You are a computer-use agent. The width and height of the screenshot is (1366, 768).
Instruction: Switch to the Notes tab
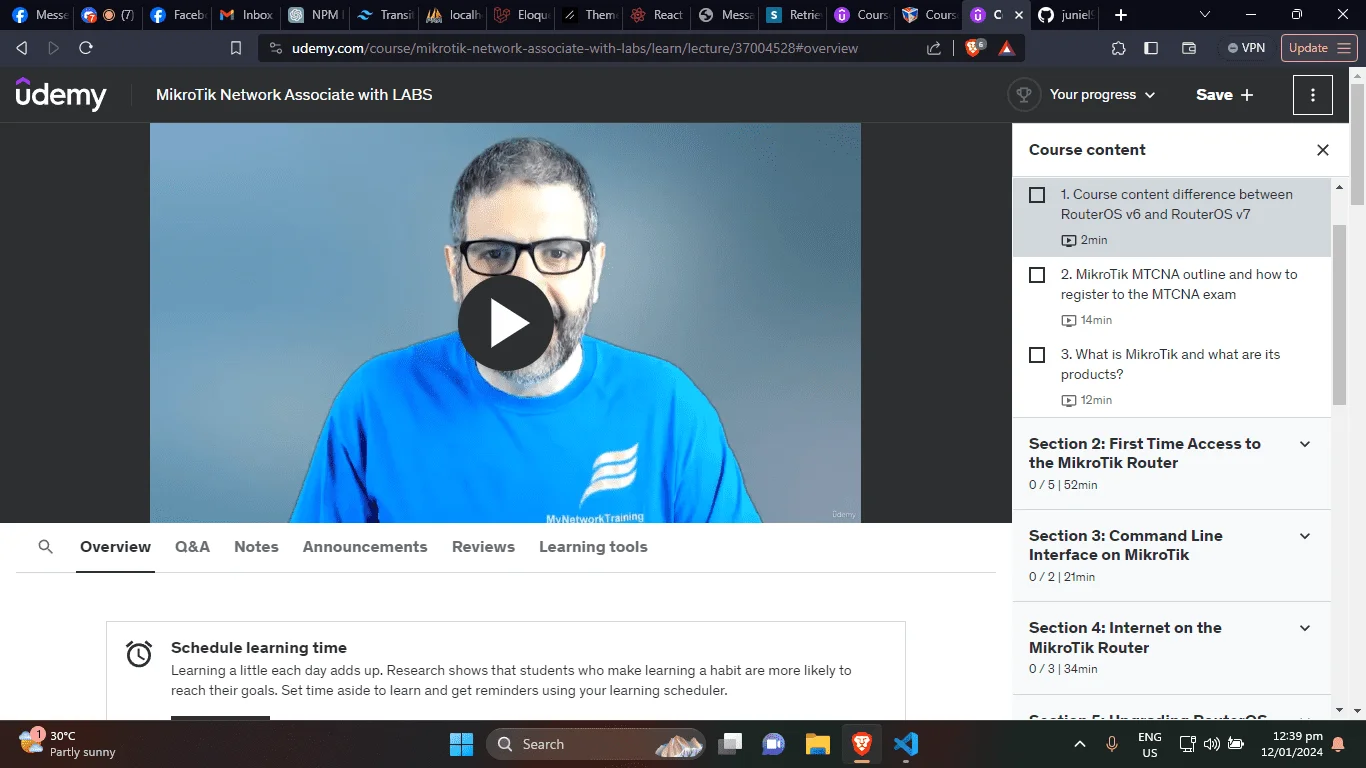tap(256, 547)
